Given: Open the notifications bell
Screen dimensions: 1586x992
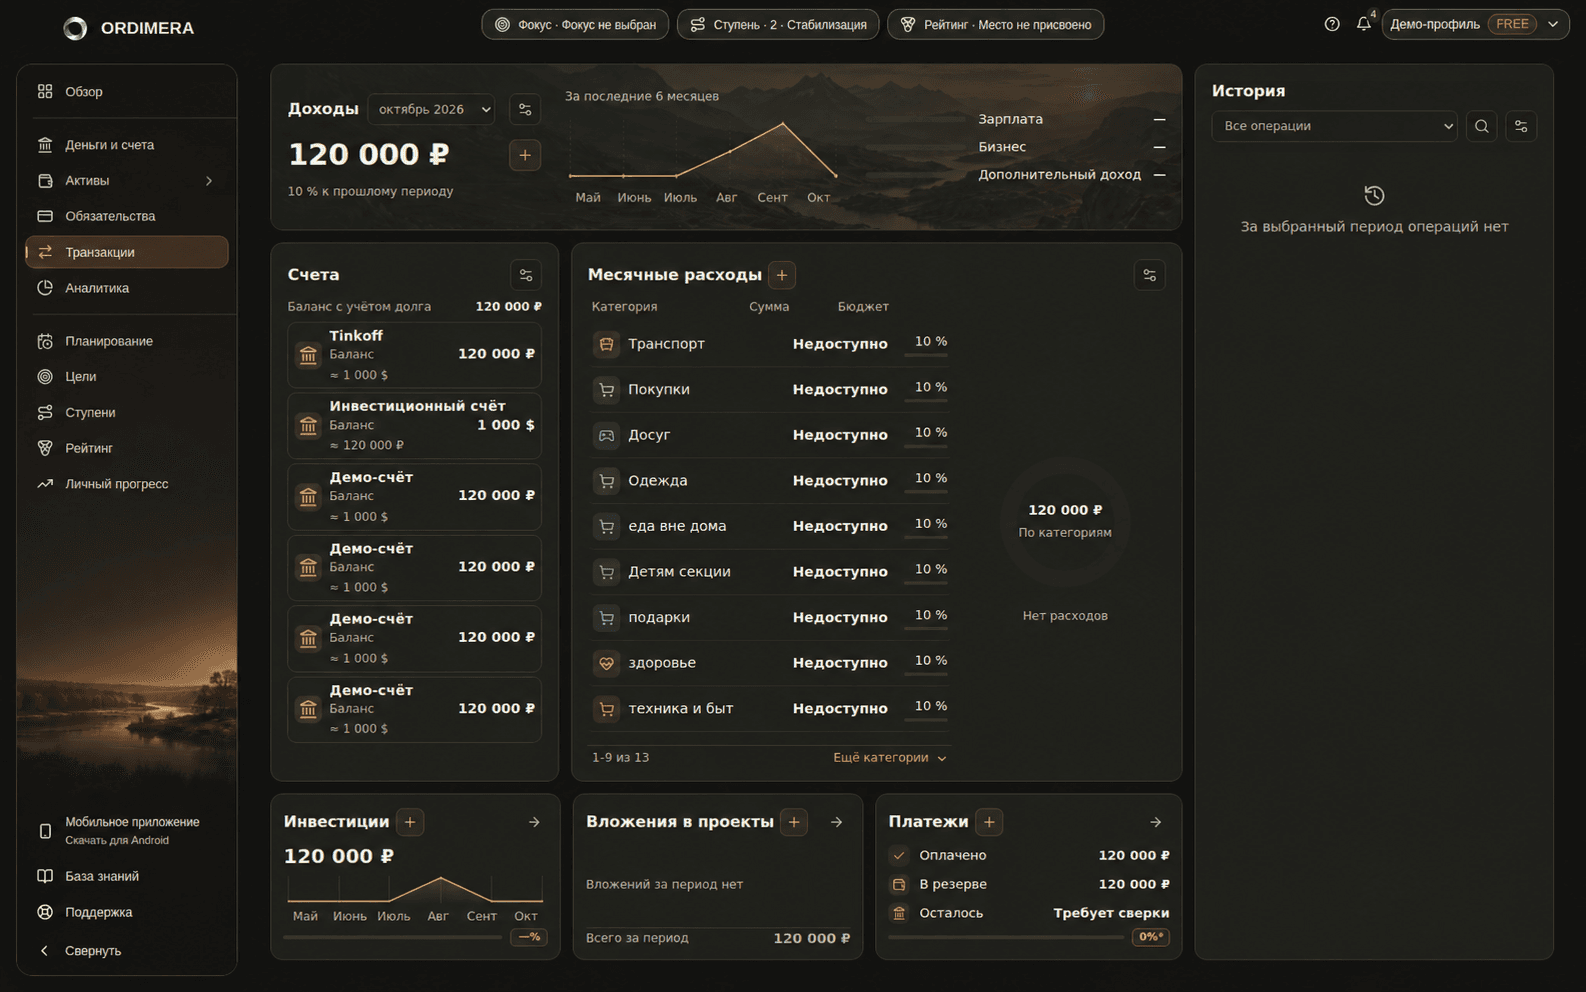Looking at the screenshot, I should 1364,24.
